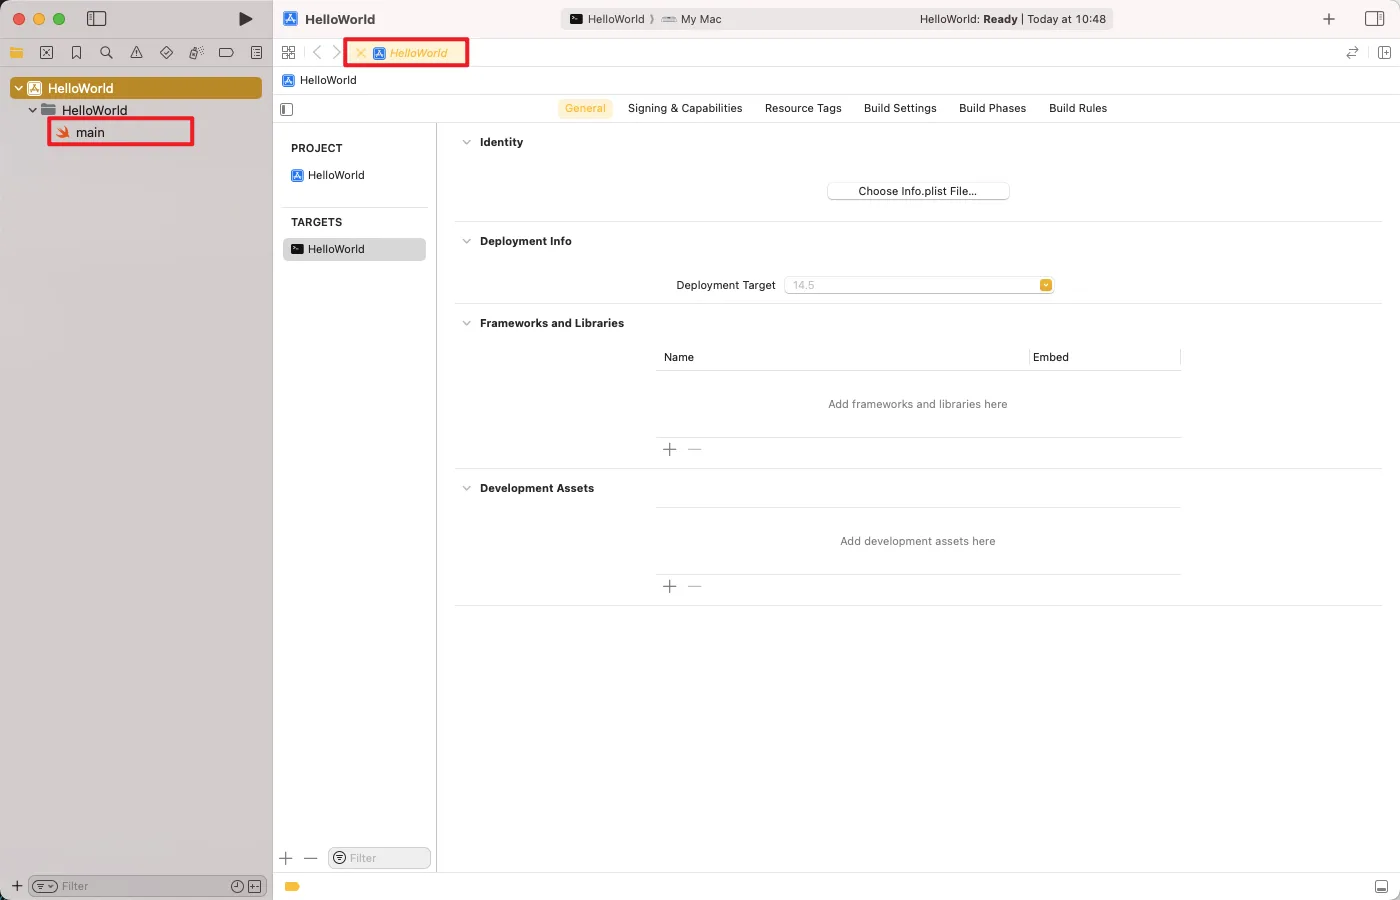The width and height of the screenshot is (1400, 900).
Task: Add new file with navigator plus button
Action: point(17,886)
